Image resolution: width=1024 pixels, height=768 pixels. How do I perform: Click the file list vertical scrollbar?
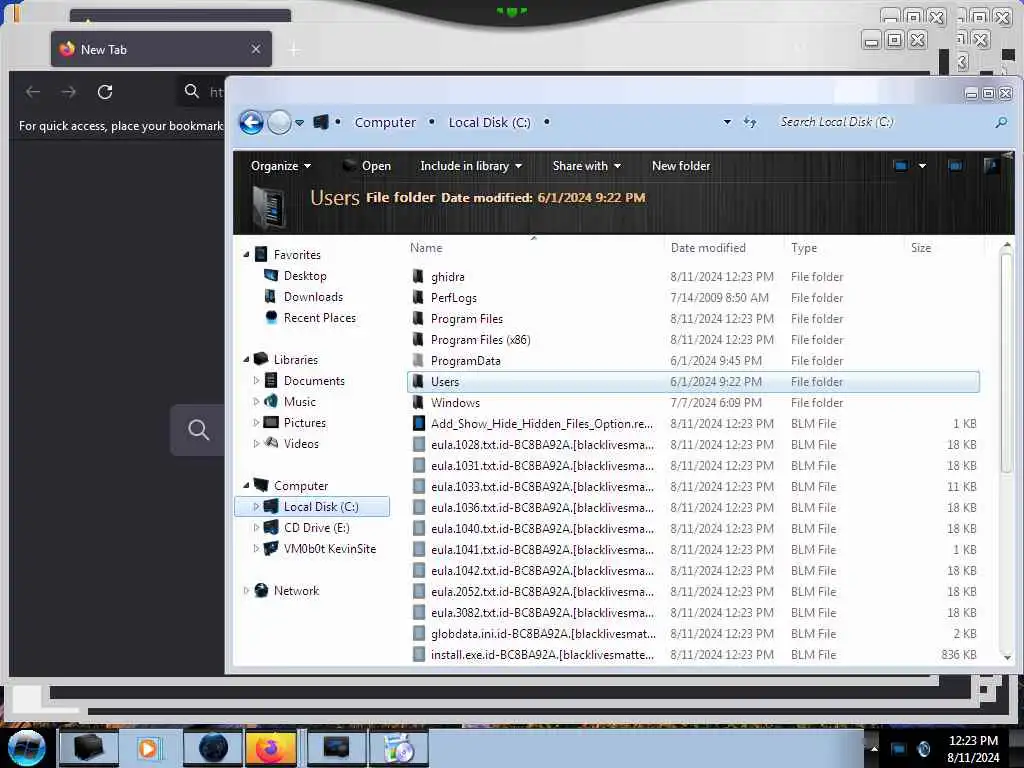tap(1006, 362)
